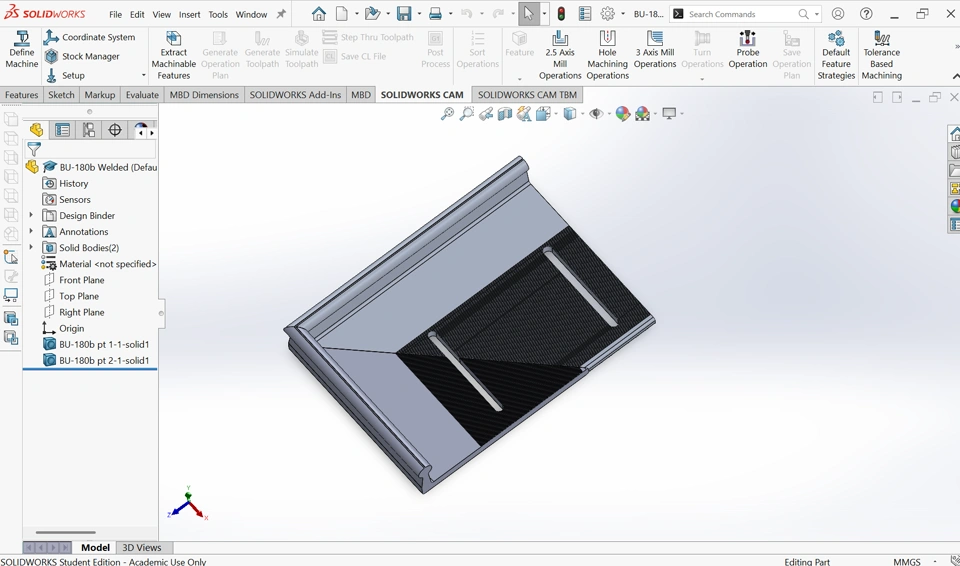Open the Insert menu
Screen dimensions: 960x566
189,14
